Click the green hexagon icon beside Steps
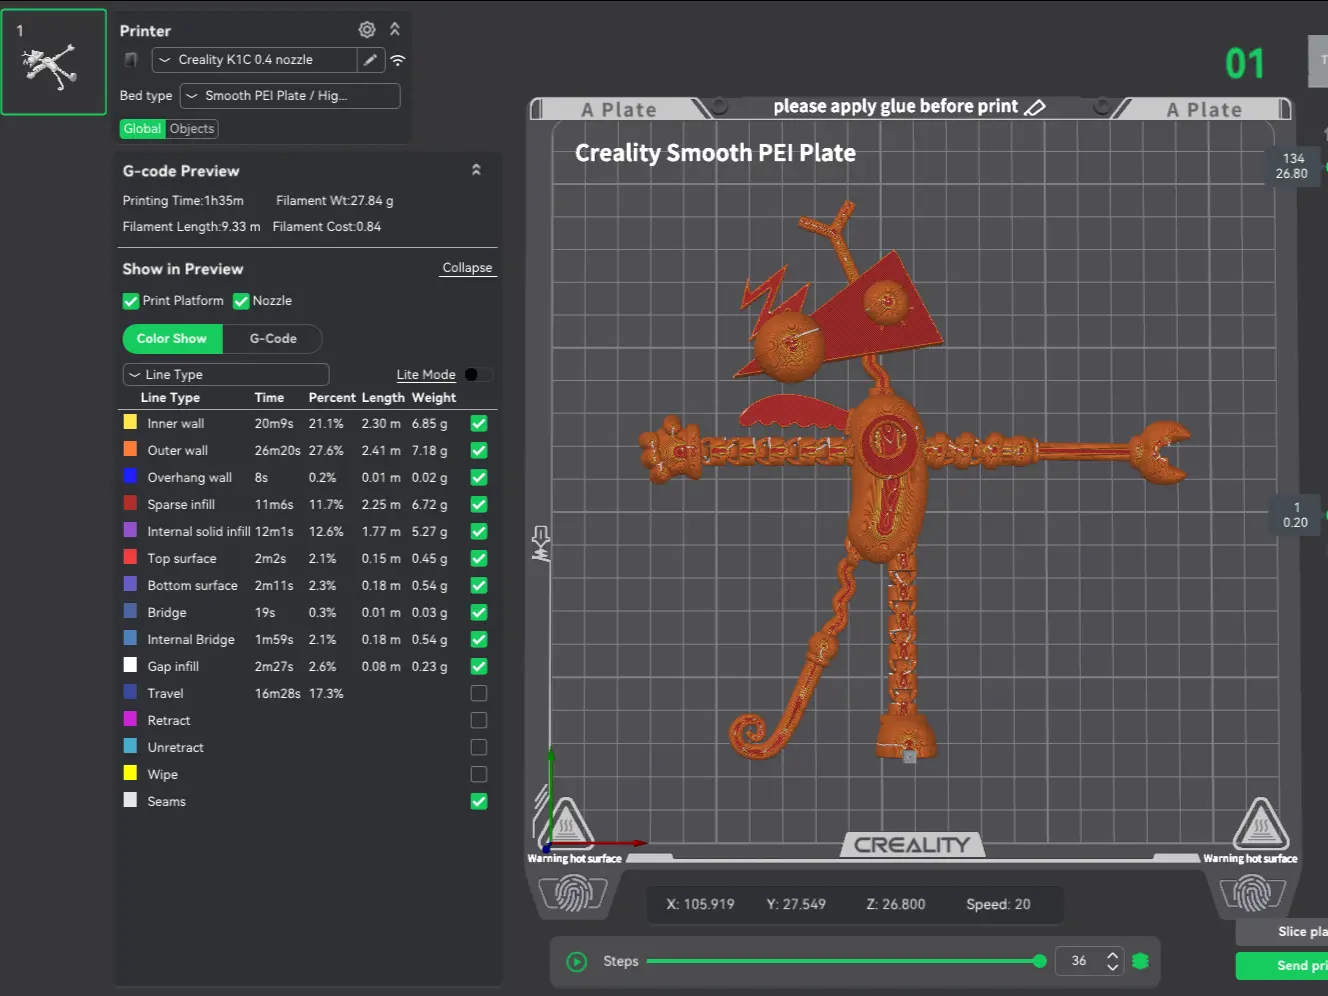 click(1140, 962)
